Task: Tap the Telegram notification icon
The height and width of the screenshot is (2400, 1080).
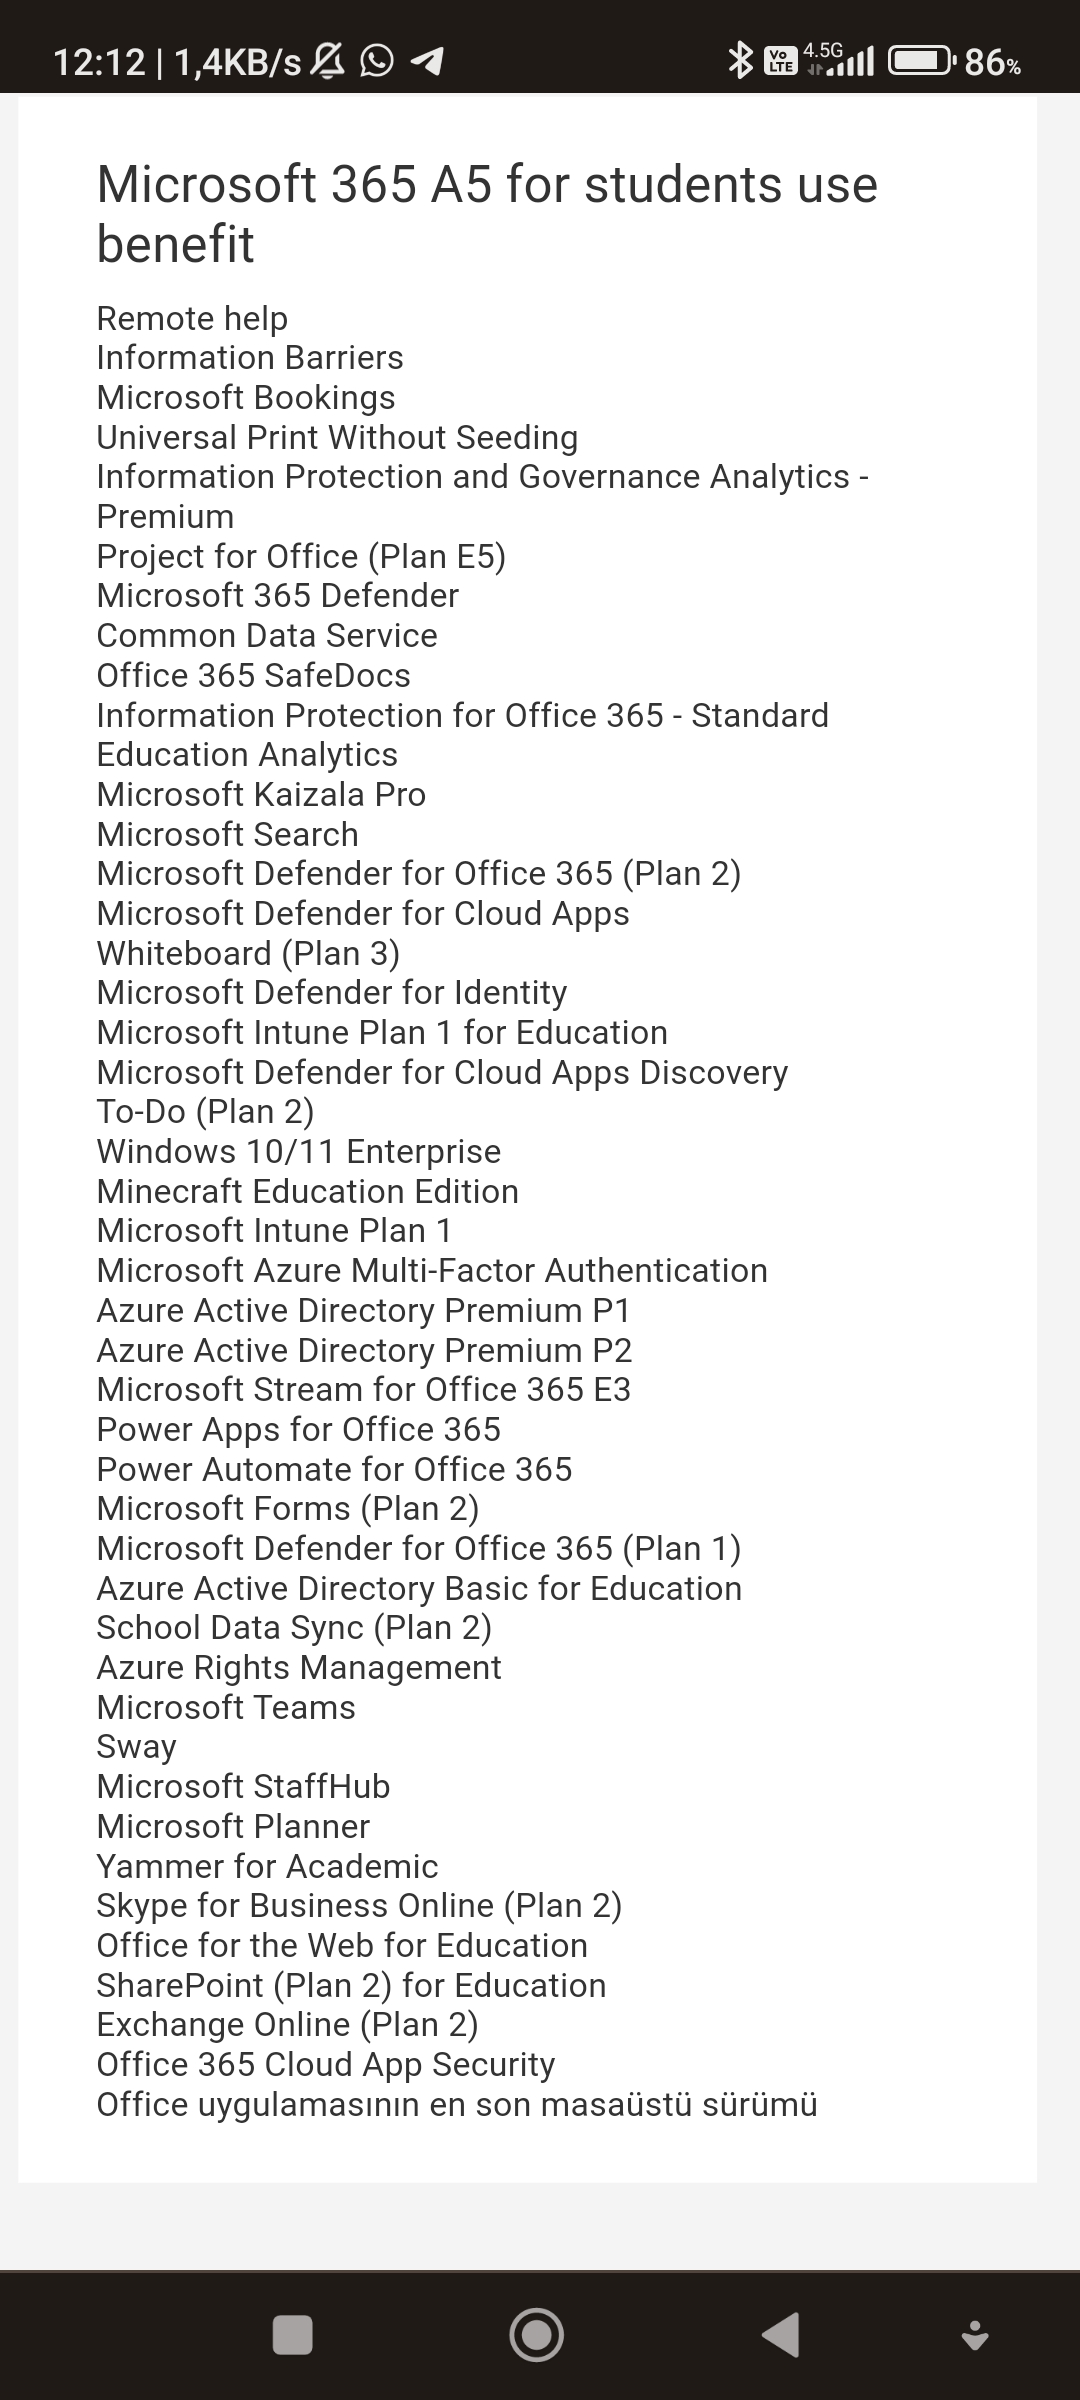Action: pos(427,62)
